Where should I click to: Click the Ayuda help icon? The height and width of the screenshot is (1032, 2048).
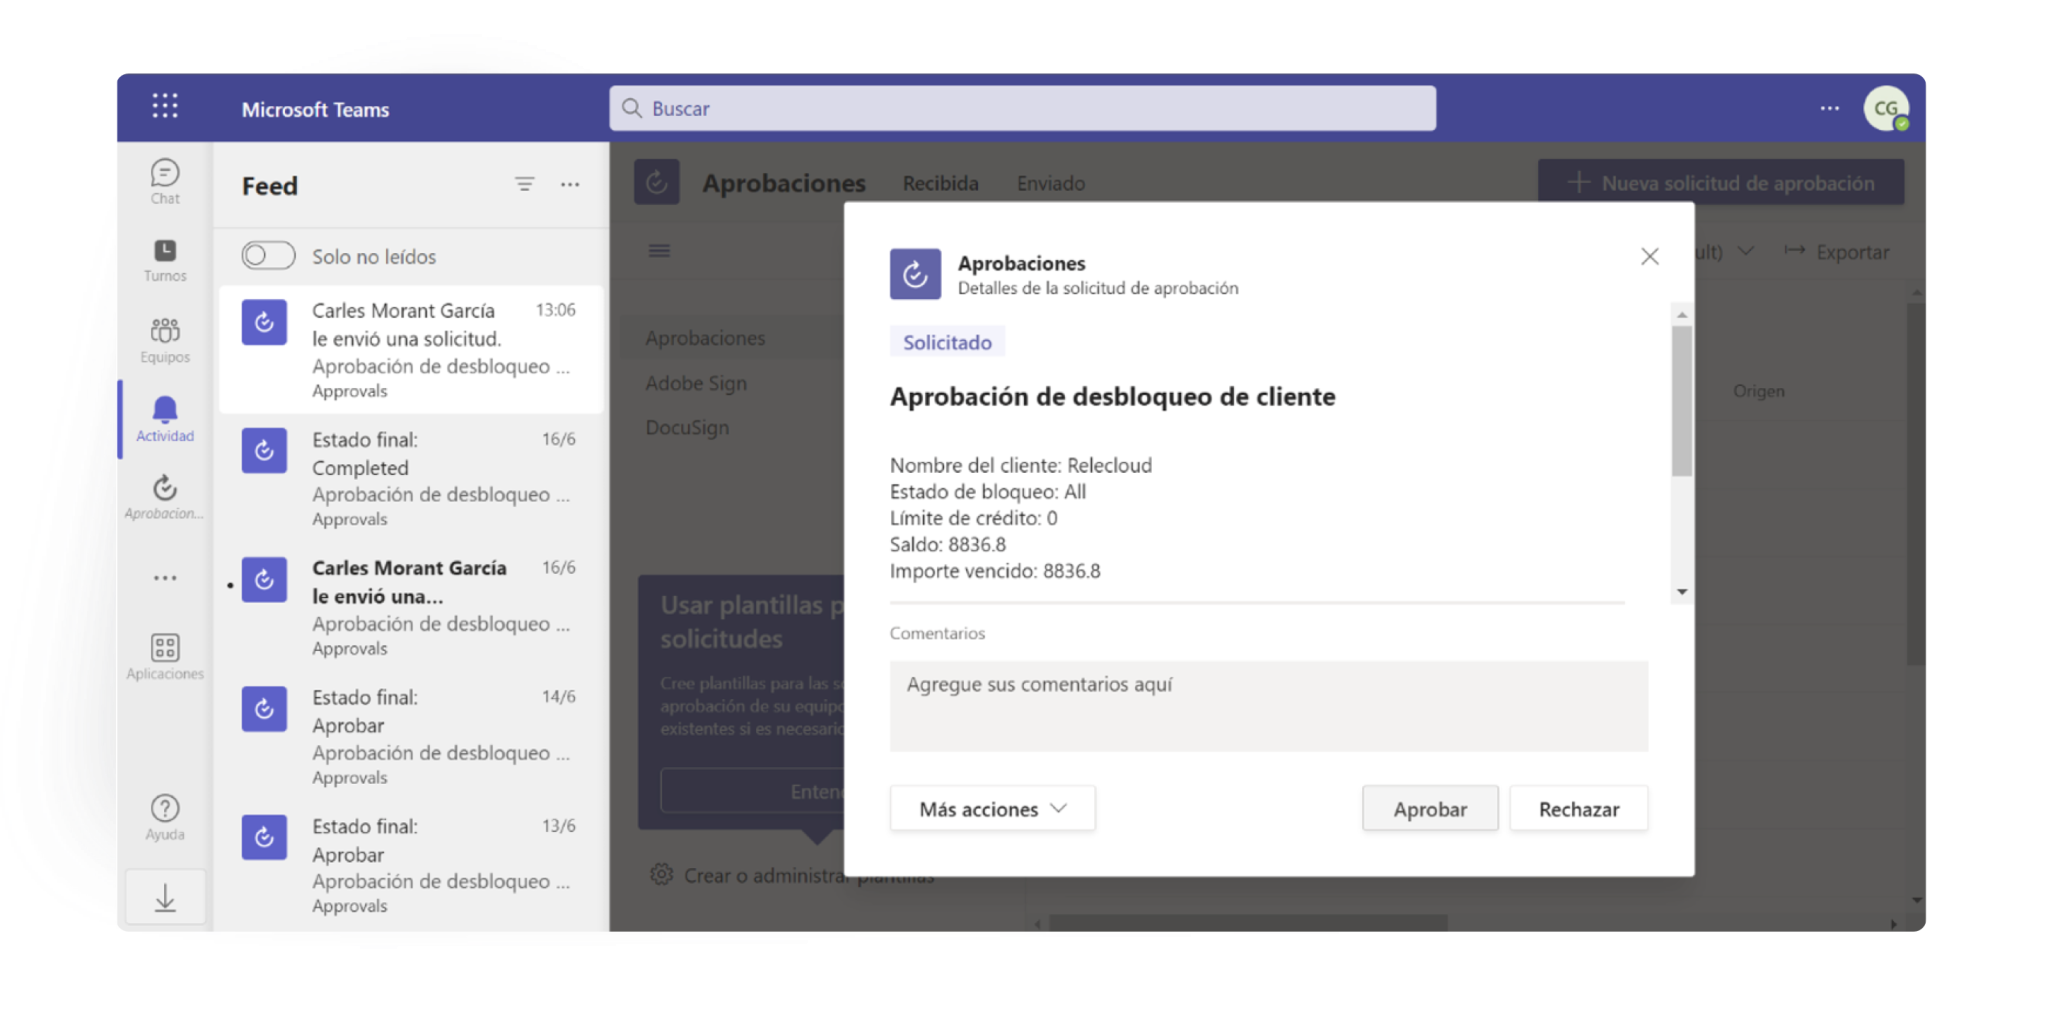click(x=165, y=816)
